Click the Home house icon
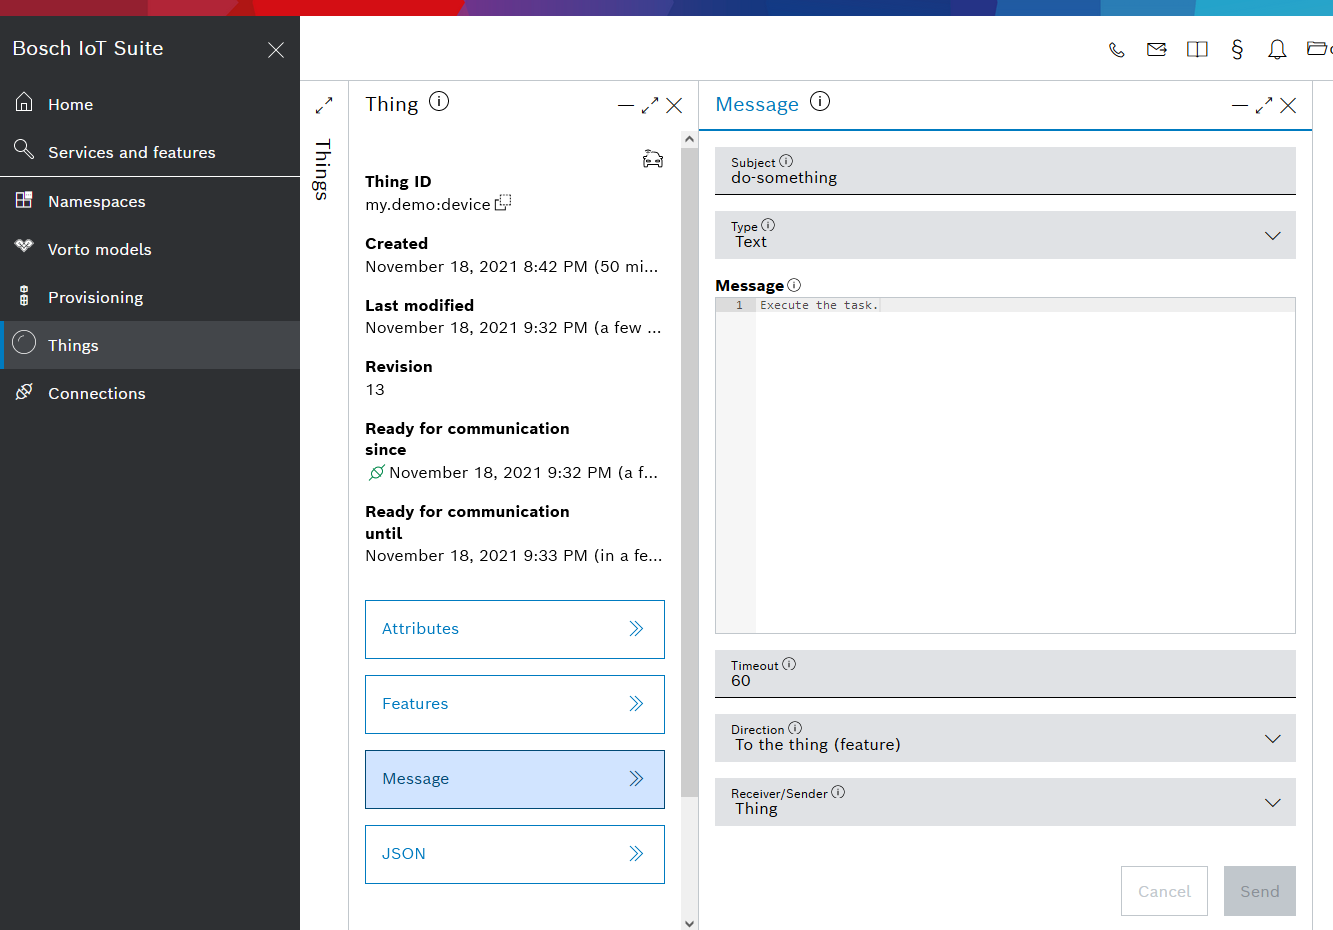1333x930 pixels. (x=24, y=102)
